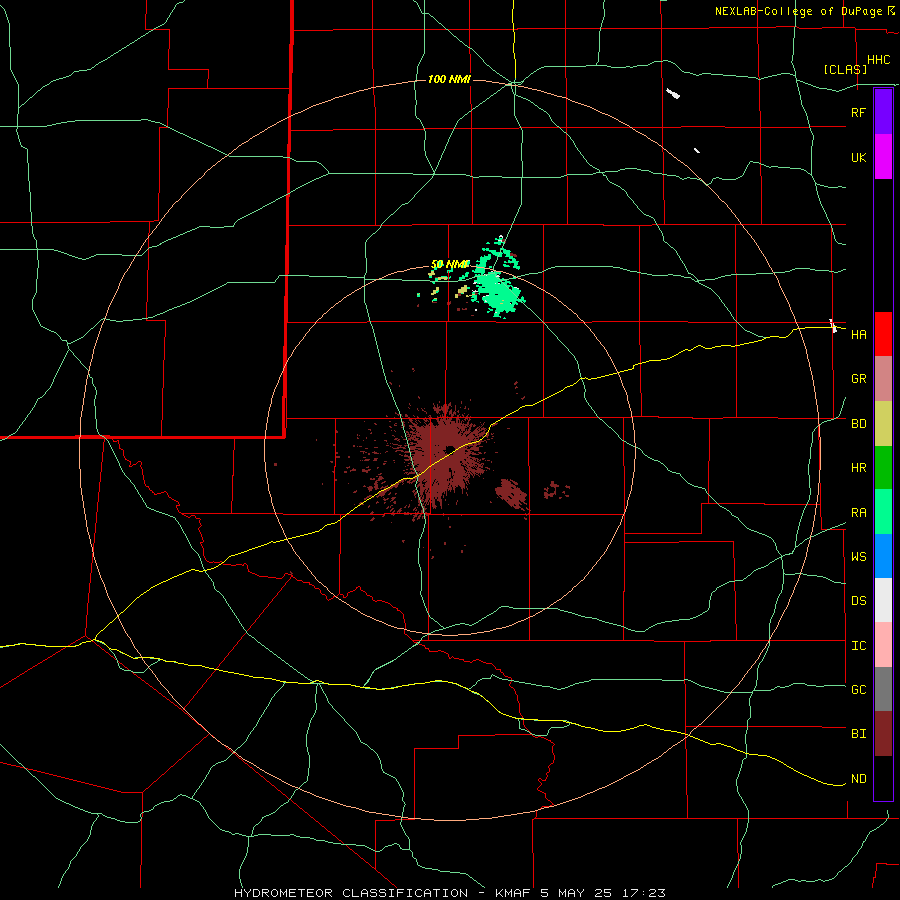Click the 100 NMI range ring label
The image size is (900, 900).
pyautogui.click(x=449, y=79)
